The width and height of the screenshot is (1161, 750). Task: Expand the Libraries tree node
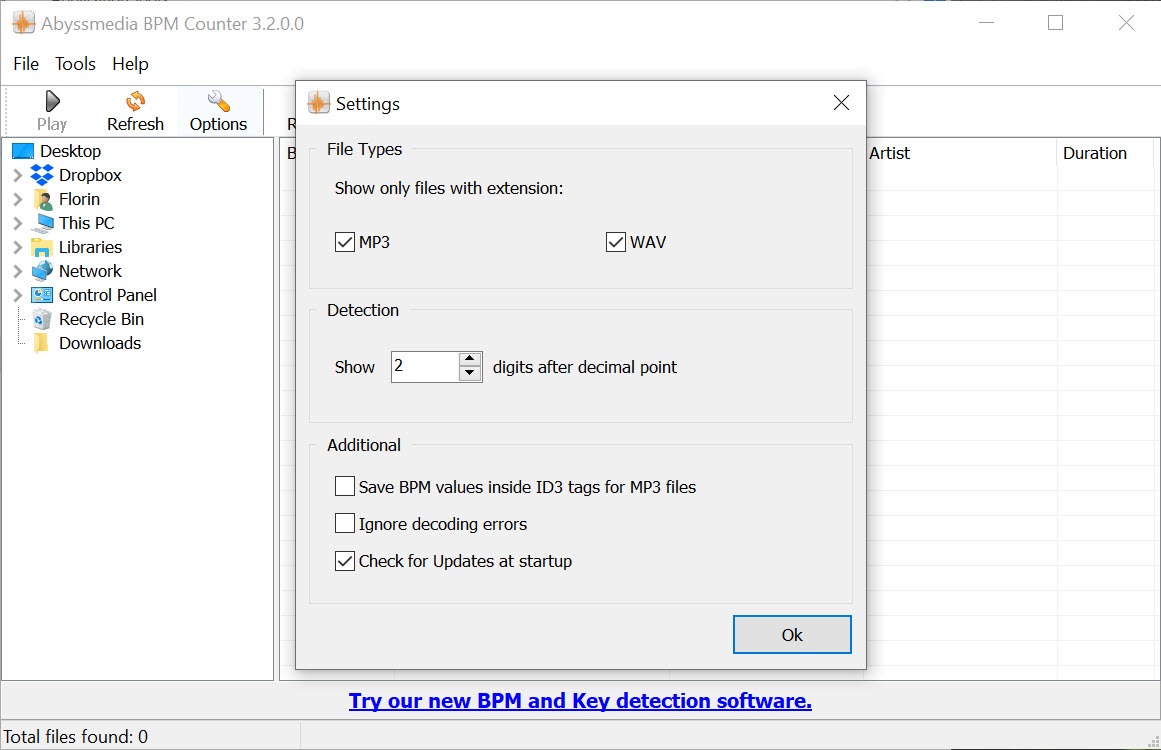[17, 247]
